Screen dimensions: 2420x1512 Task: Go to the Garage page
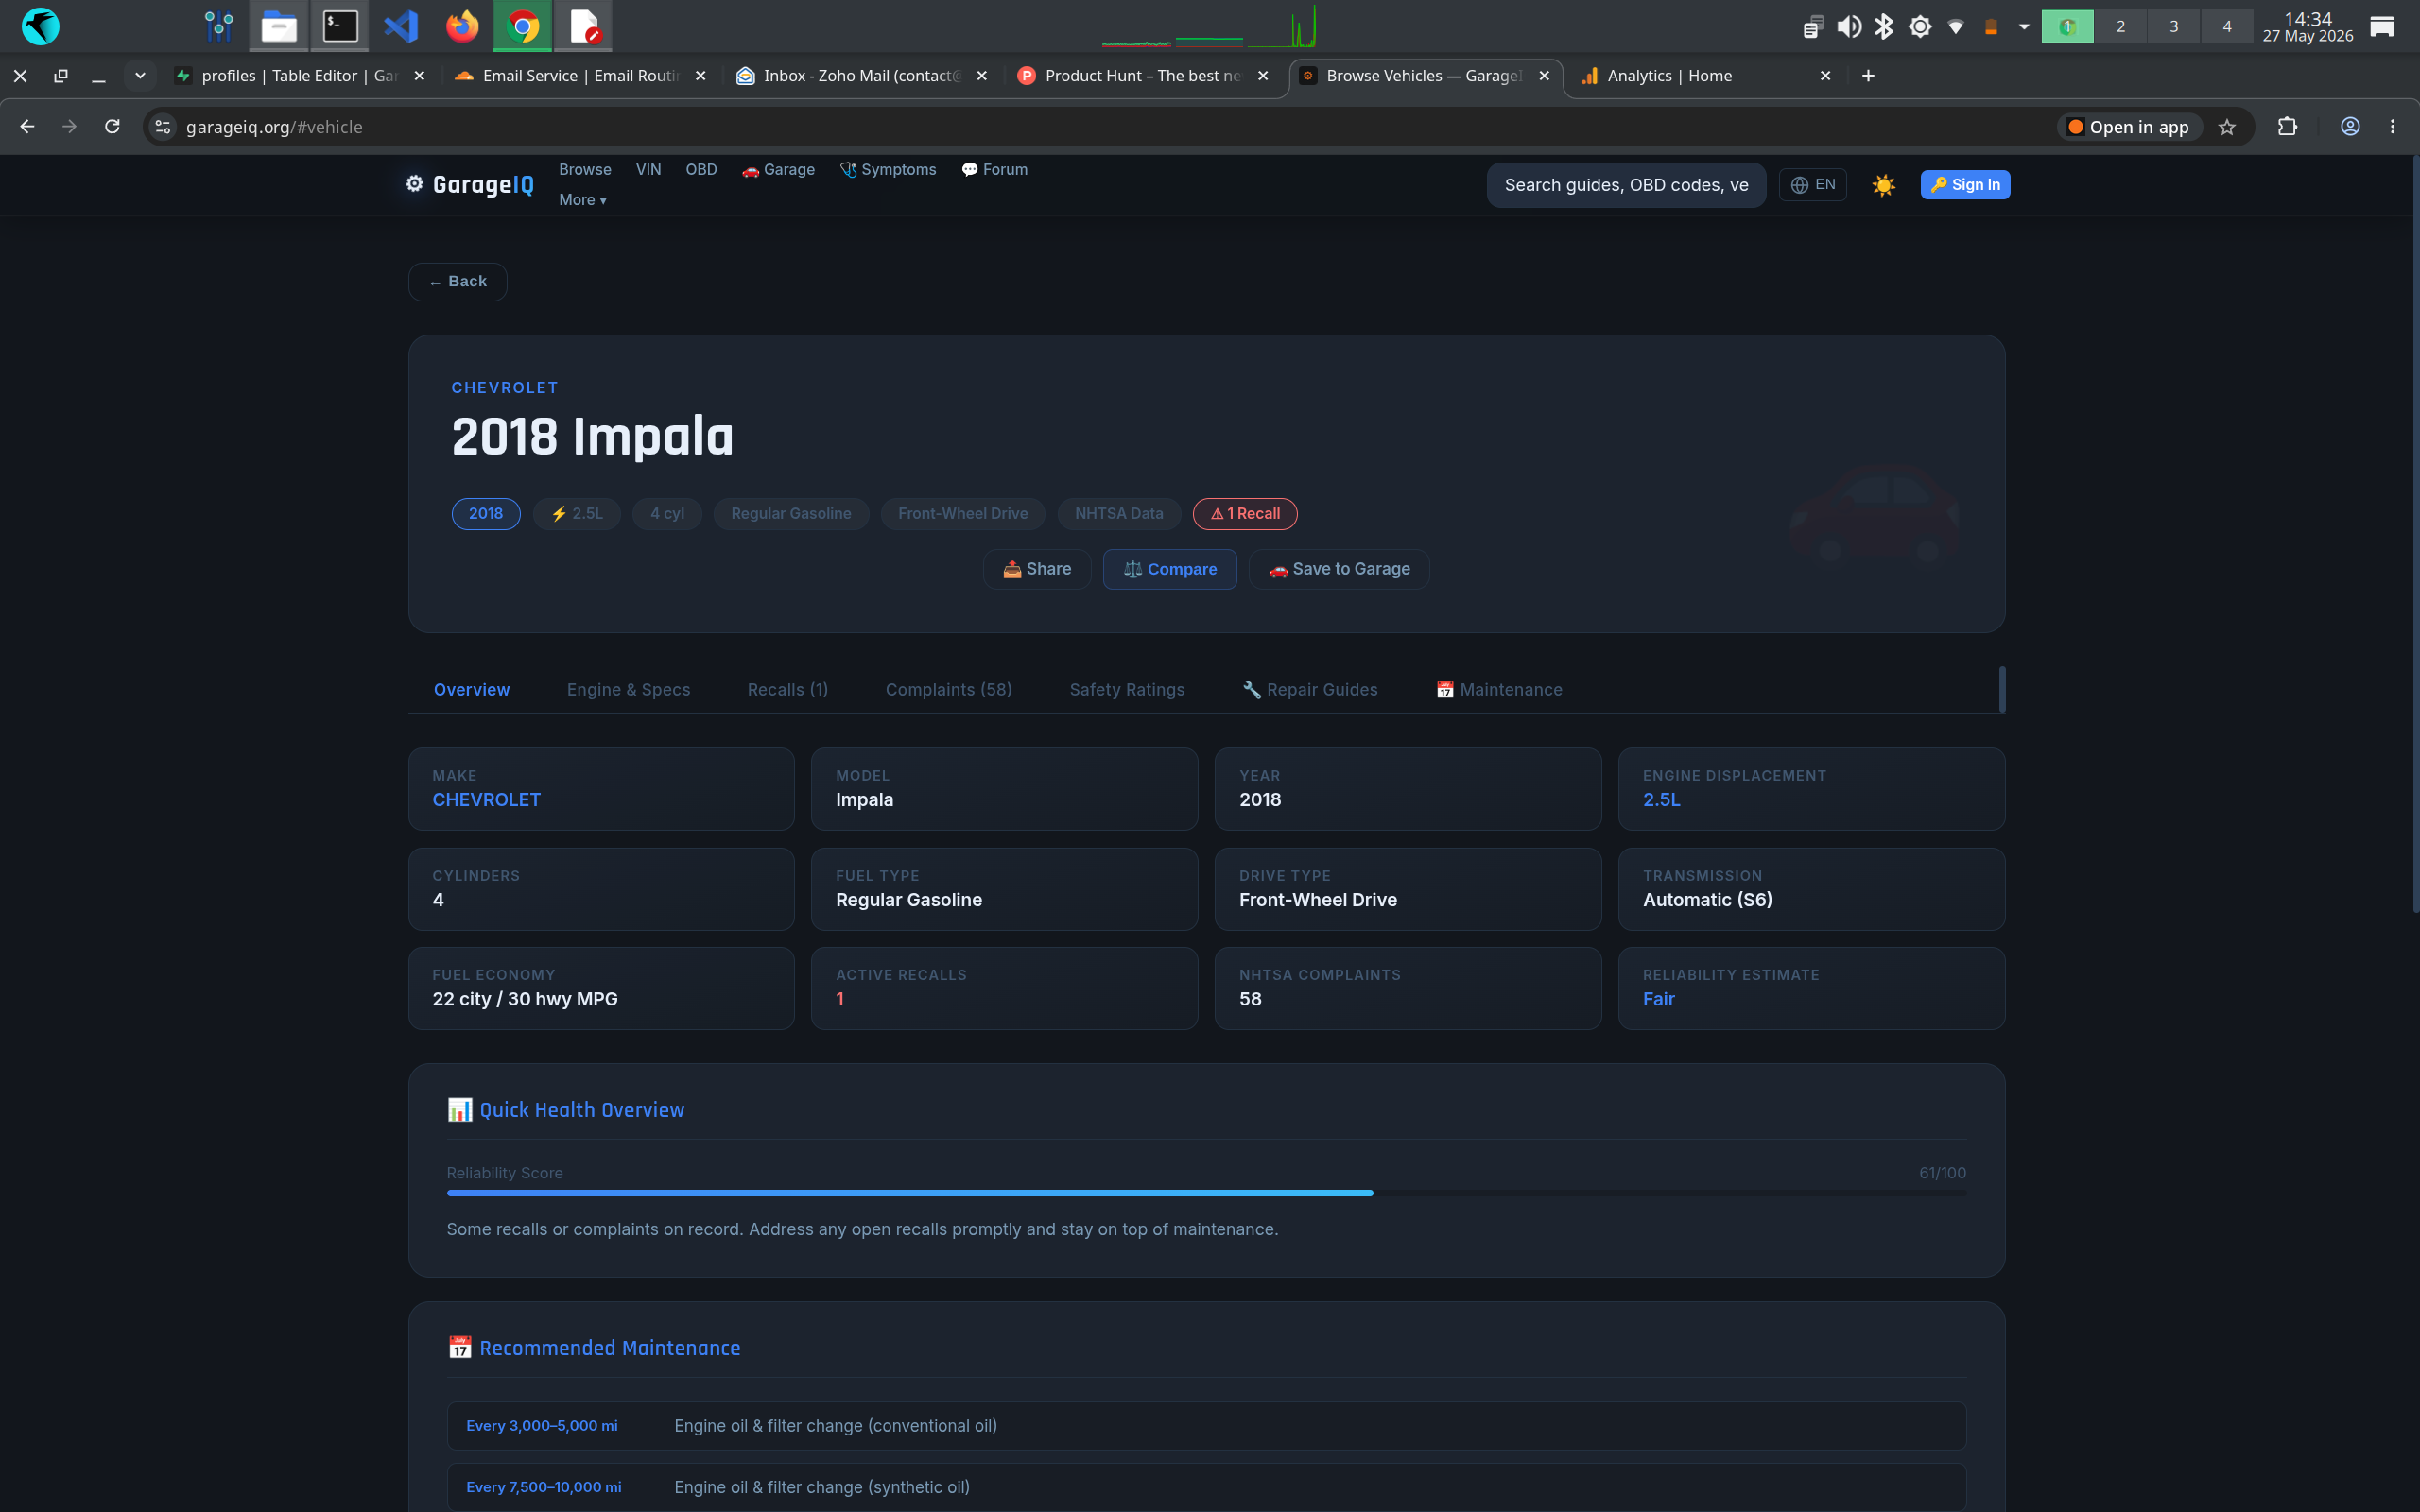click(778, 170)
